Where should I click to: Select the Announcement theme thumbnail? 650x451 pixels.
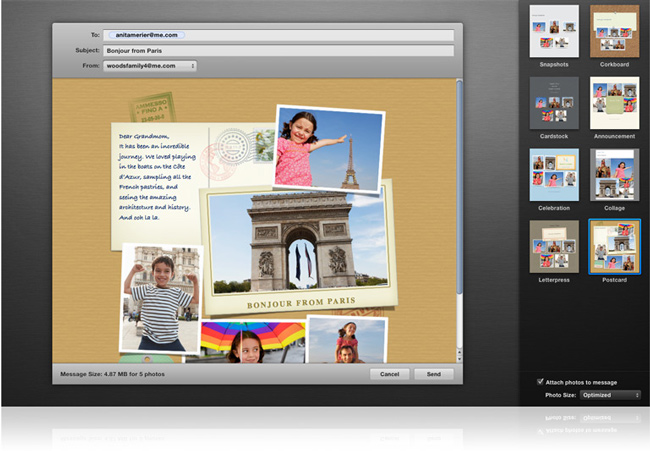[614, 103]
